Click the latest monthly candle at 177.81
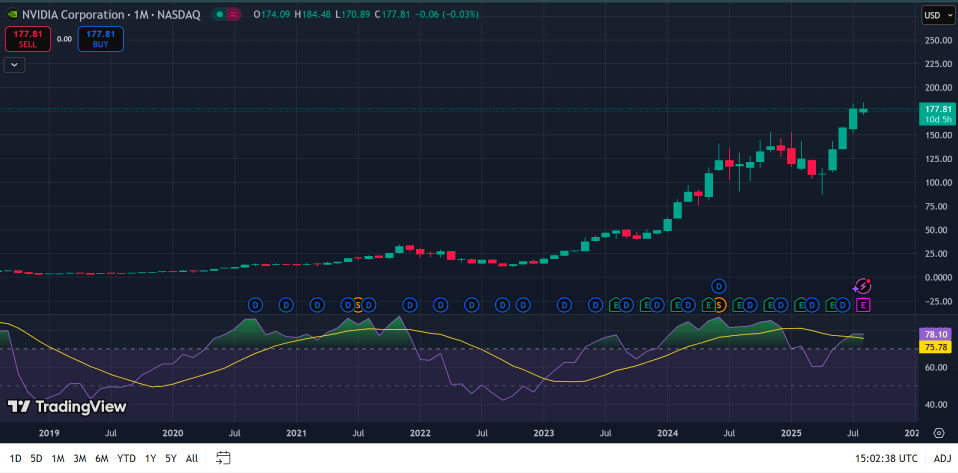This screenshot has height=473, width=958. [x=863, y=110]
